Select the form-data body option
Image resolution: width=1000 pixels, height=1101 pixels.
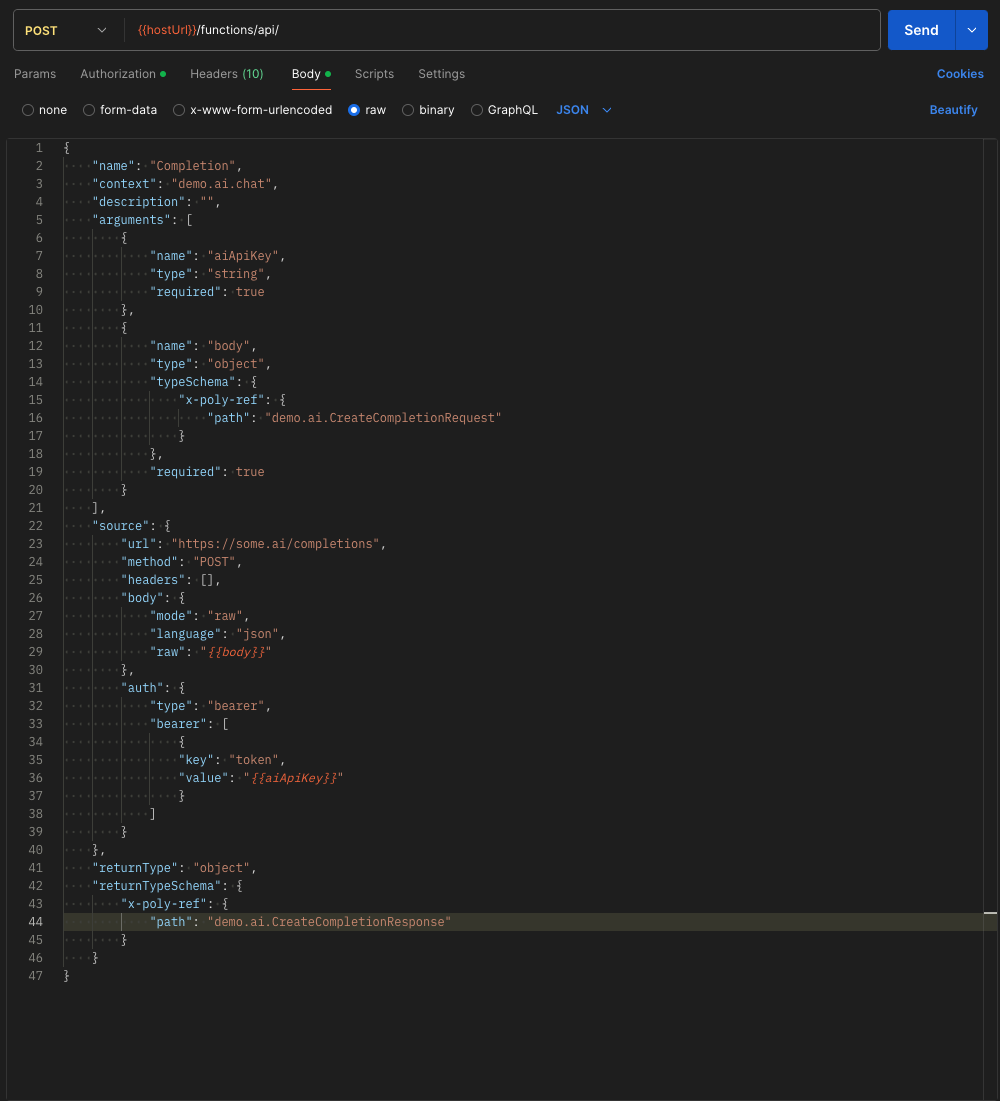[89, 110]
